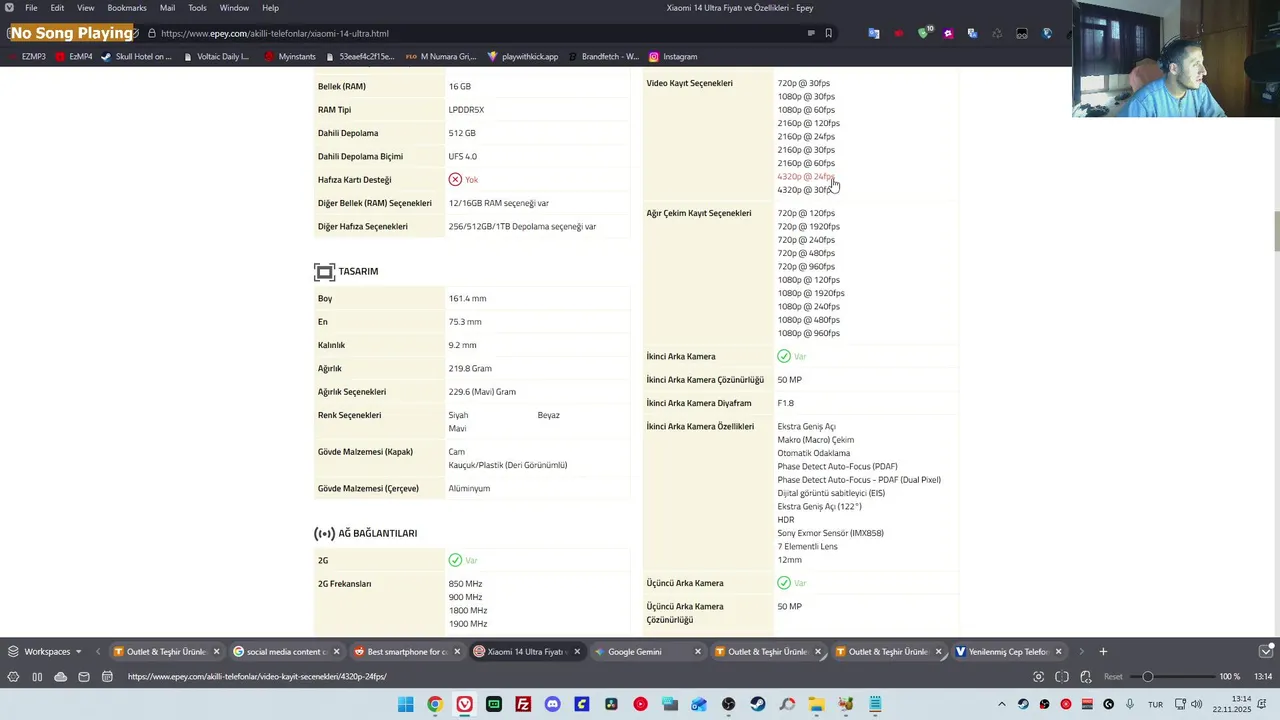Viewport: 1280px width, 720px height.
Task: Open the shield extension with badge 10
Action: click(x=924, y=33)
